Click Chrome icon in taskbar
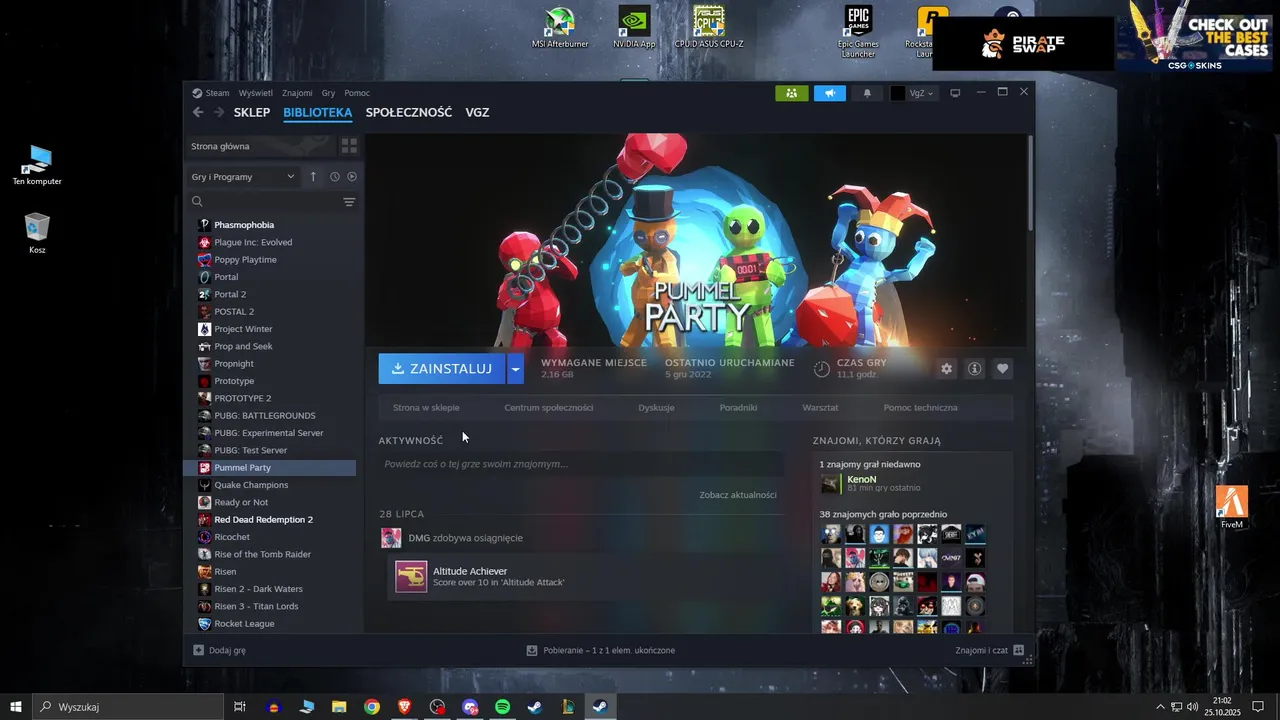Image resolution: width=1280 pixels, height=720 pixels. (x=372, y=707)
